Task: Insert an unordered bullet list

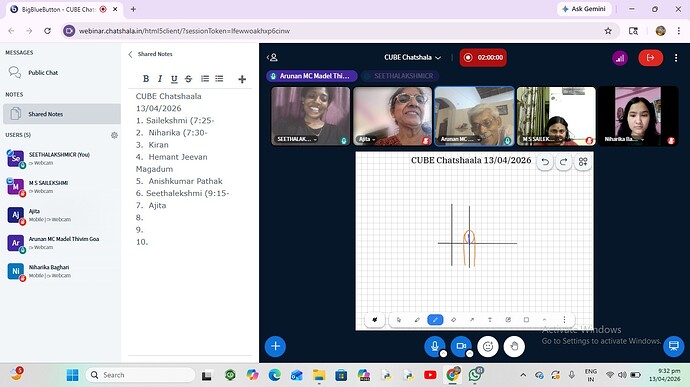Action: pos(219,79)
